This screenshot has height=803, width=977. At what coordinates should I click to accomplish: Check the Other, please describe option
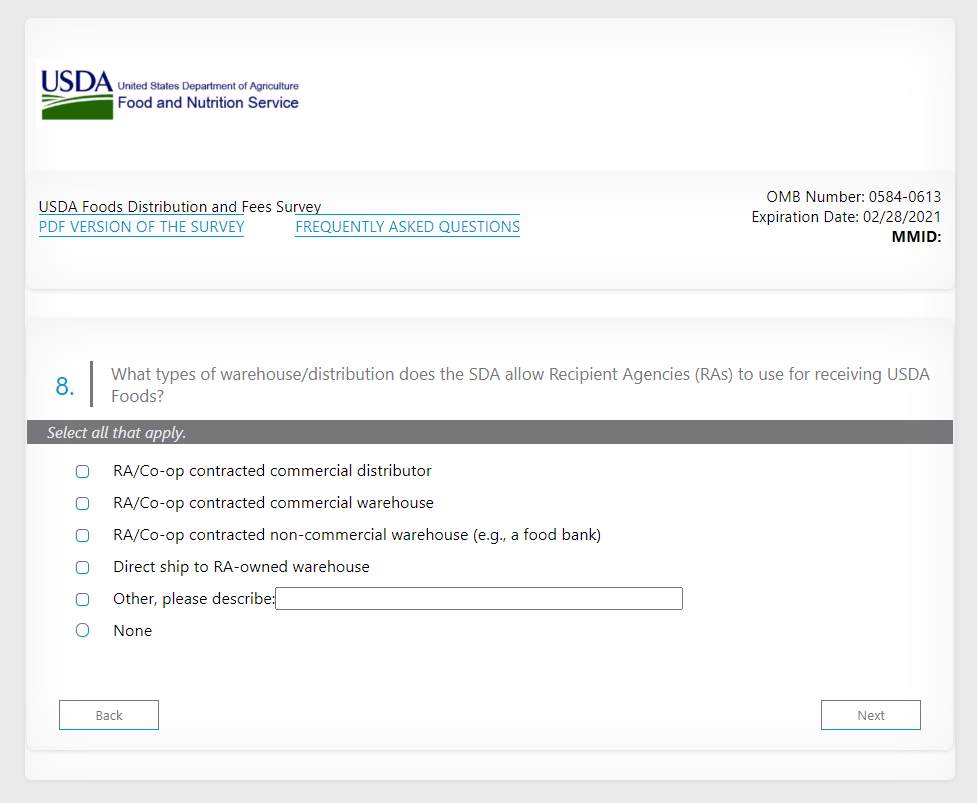point(82,599)
